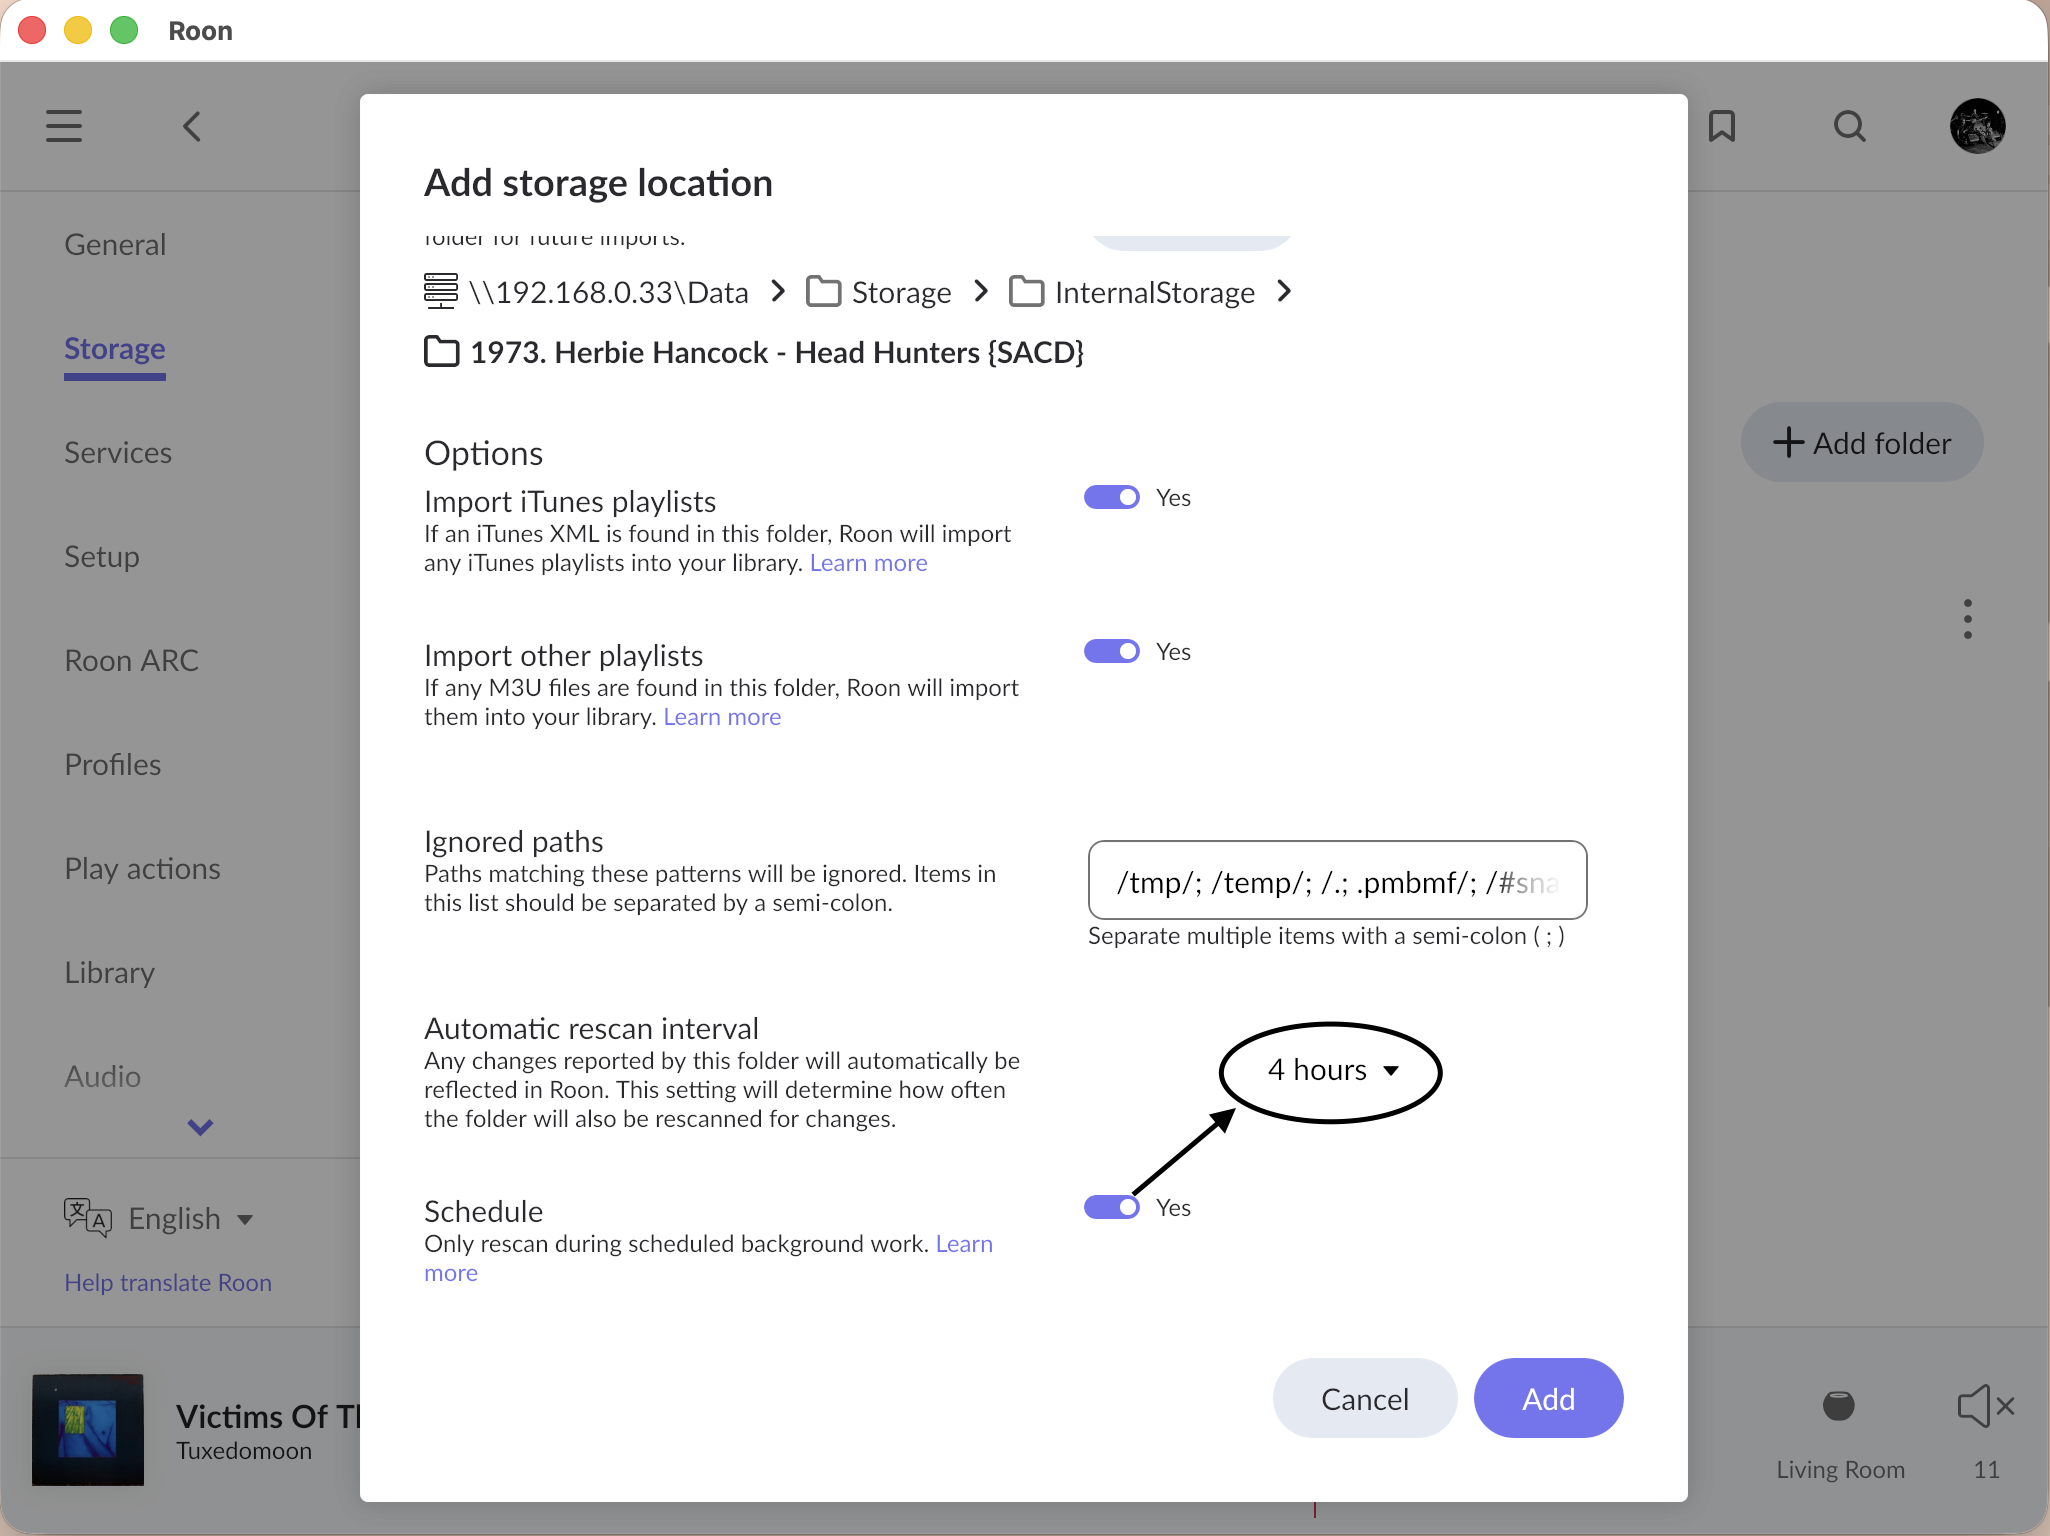This screenshot has height=1536, width=2050.
Task: Open the Roon ARC settings tab
Action: tap(131, 660)
